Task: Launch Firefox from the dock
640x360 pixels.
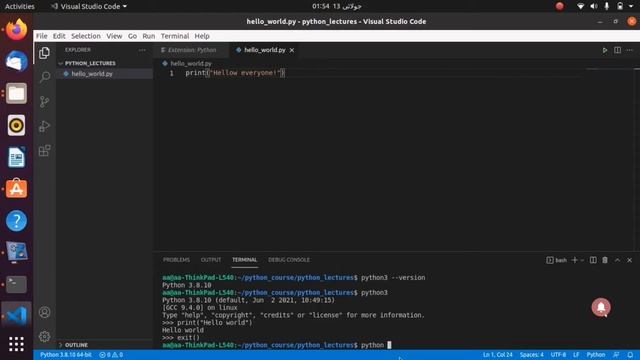Action: tap(16, 29)
